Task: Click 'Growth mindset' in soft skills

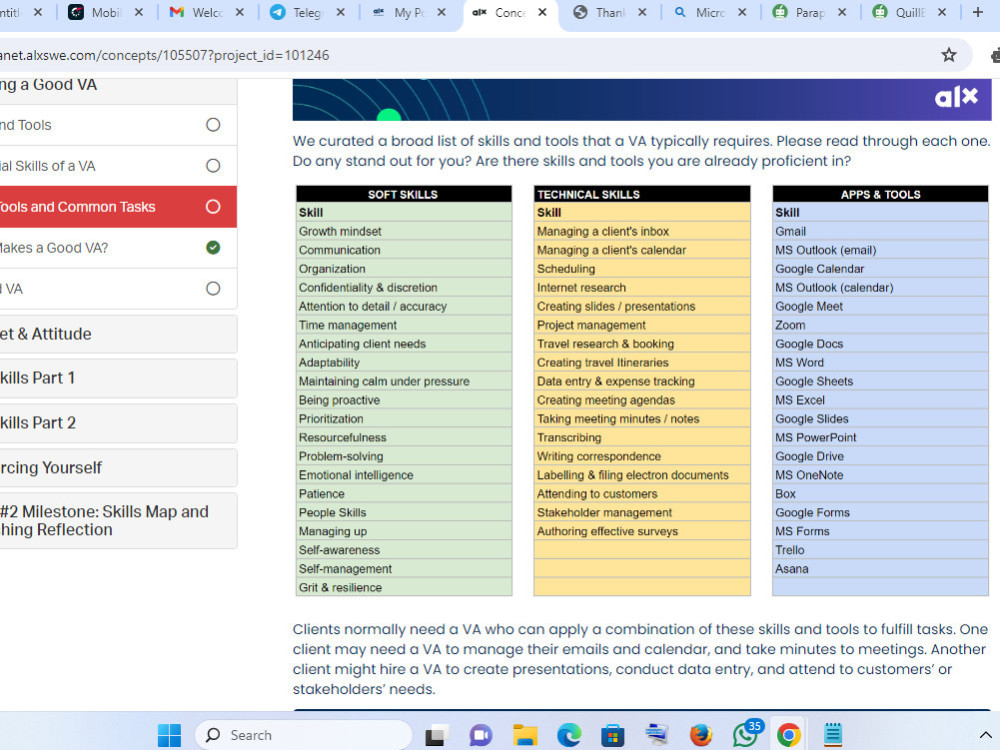Action: [x=340, y=232]
